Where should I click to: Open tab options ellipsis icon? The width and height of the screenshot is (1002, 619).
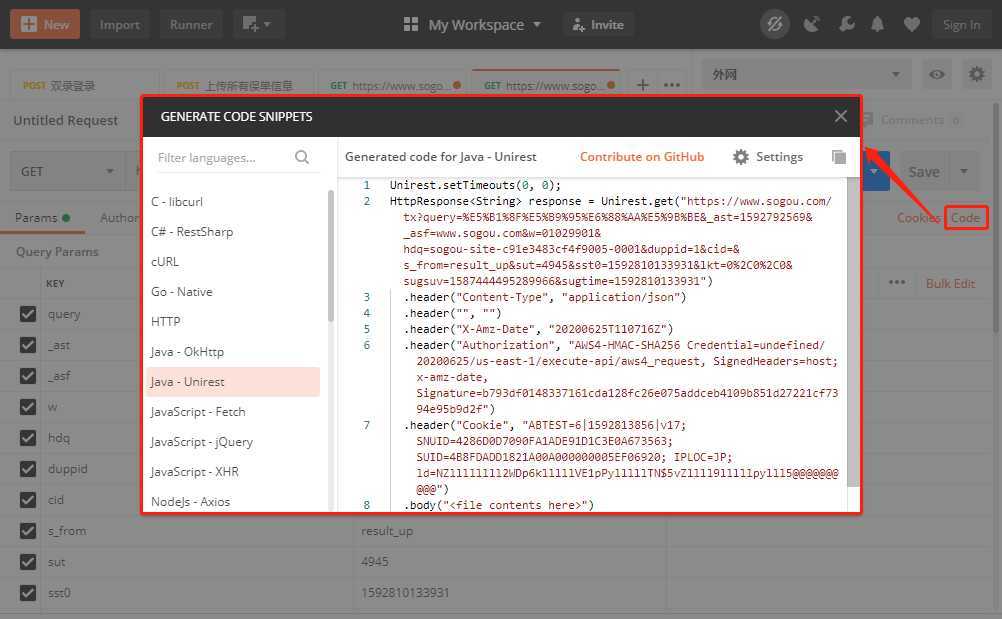click(672, 85)
